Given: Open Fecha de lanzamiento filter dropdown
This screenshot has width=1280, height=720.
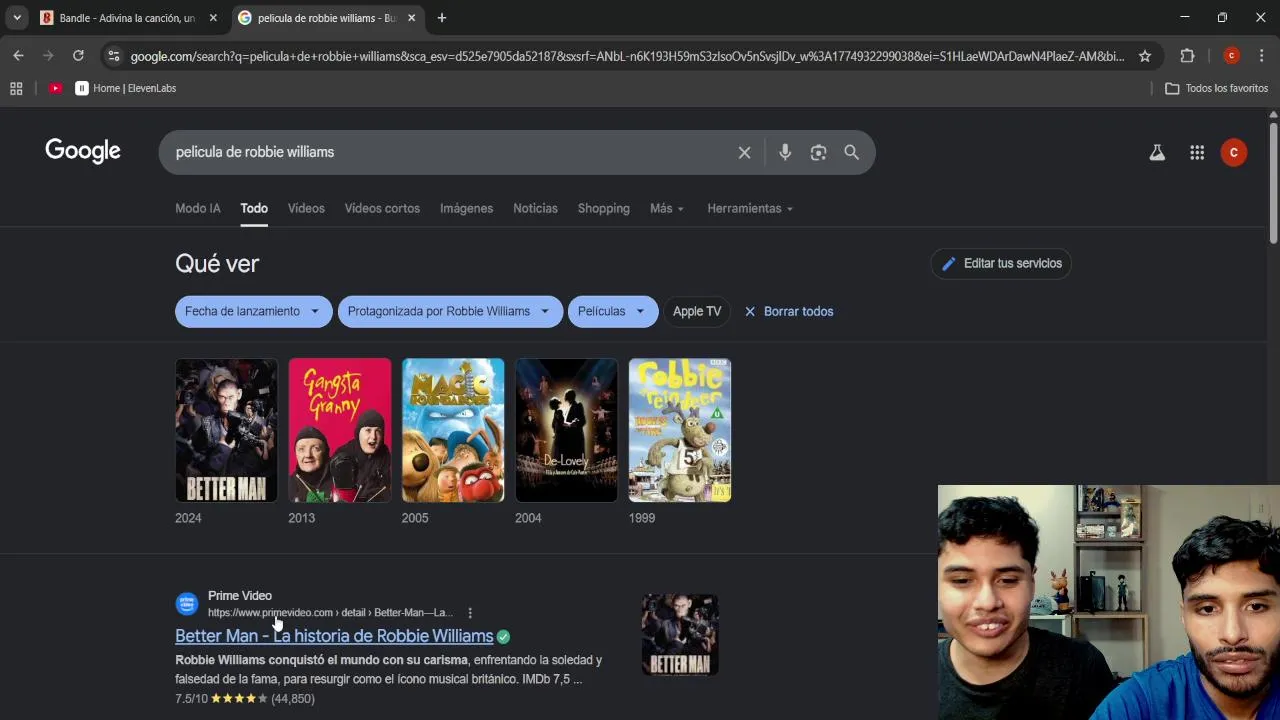Looking at the screenshot, I should click(x=254, y=311).
